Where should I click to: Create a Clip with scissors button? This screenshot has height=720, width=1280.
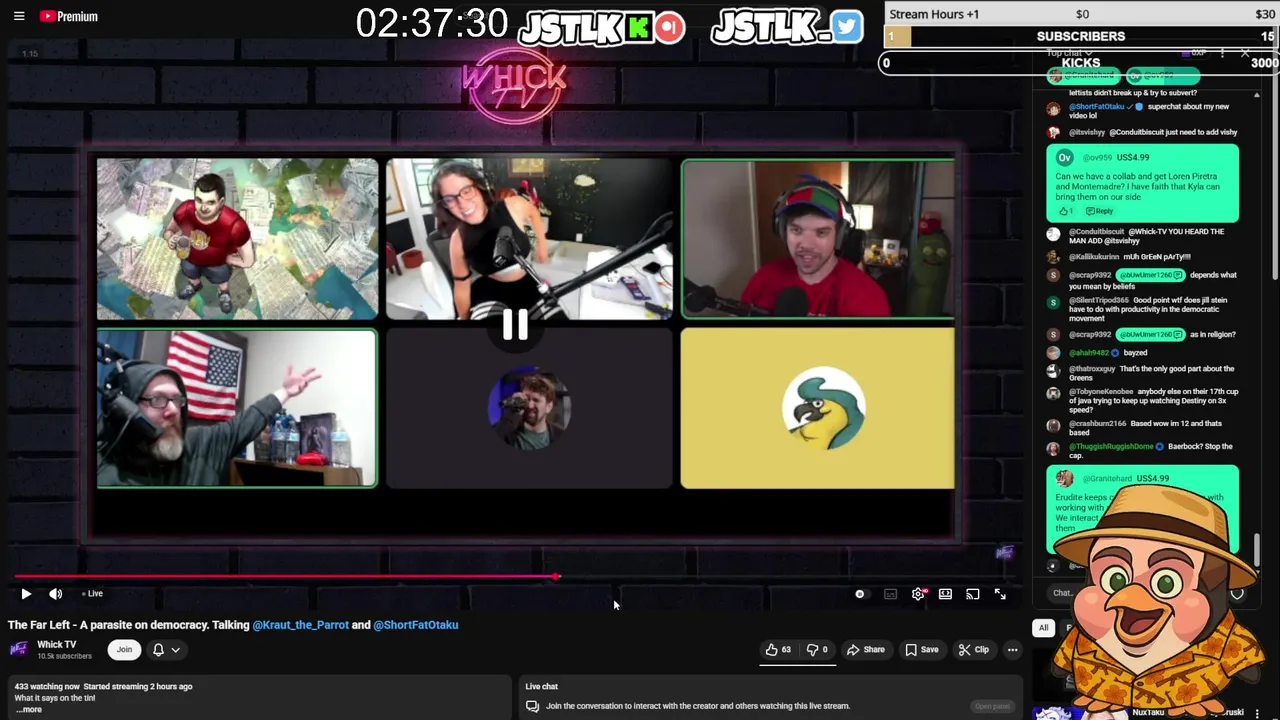click(x=973, y=650)
